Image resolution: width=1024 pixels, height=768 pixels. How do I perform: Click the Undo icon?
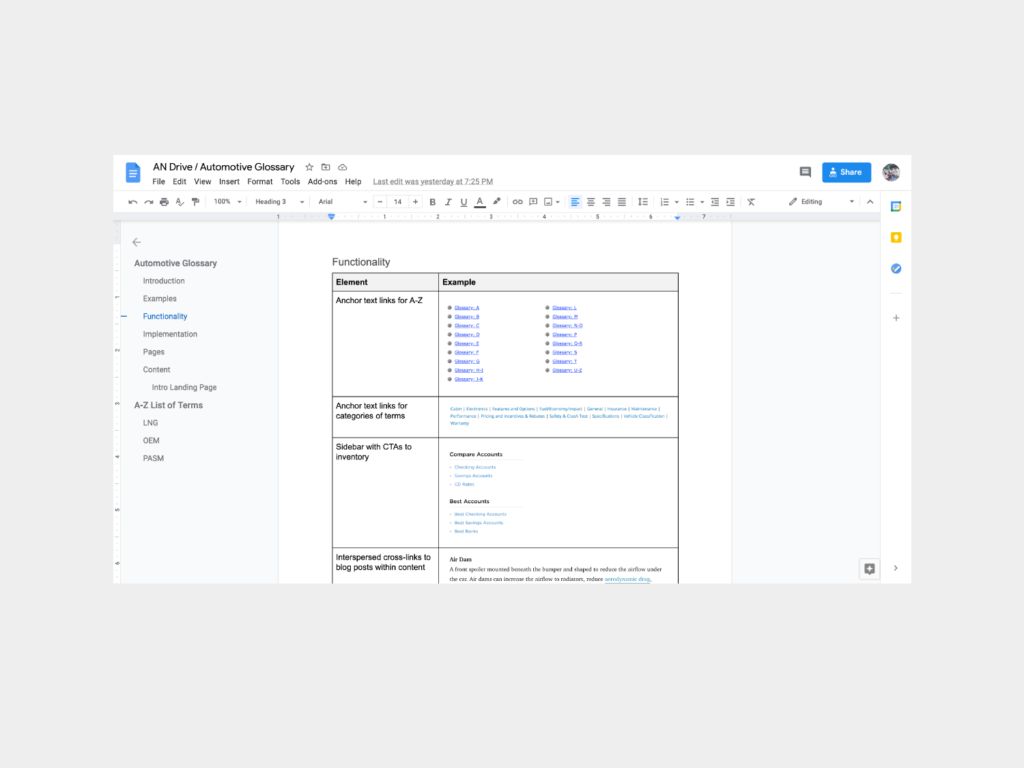[133, 202]
